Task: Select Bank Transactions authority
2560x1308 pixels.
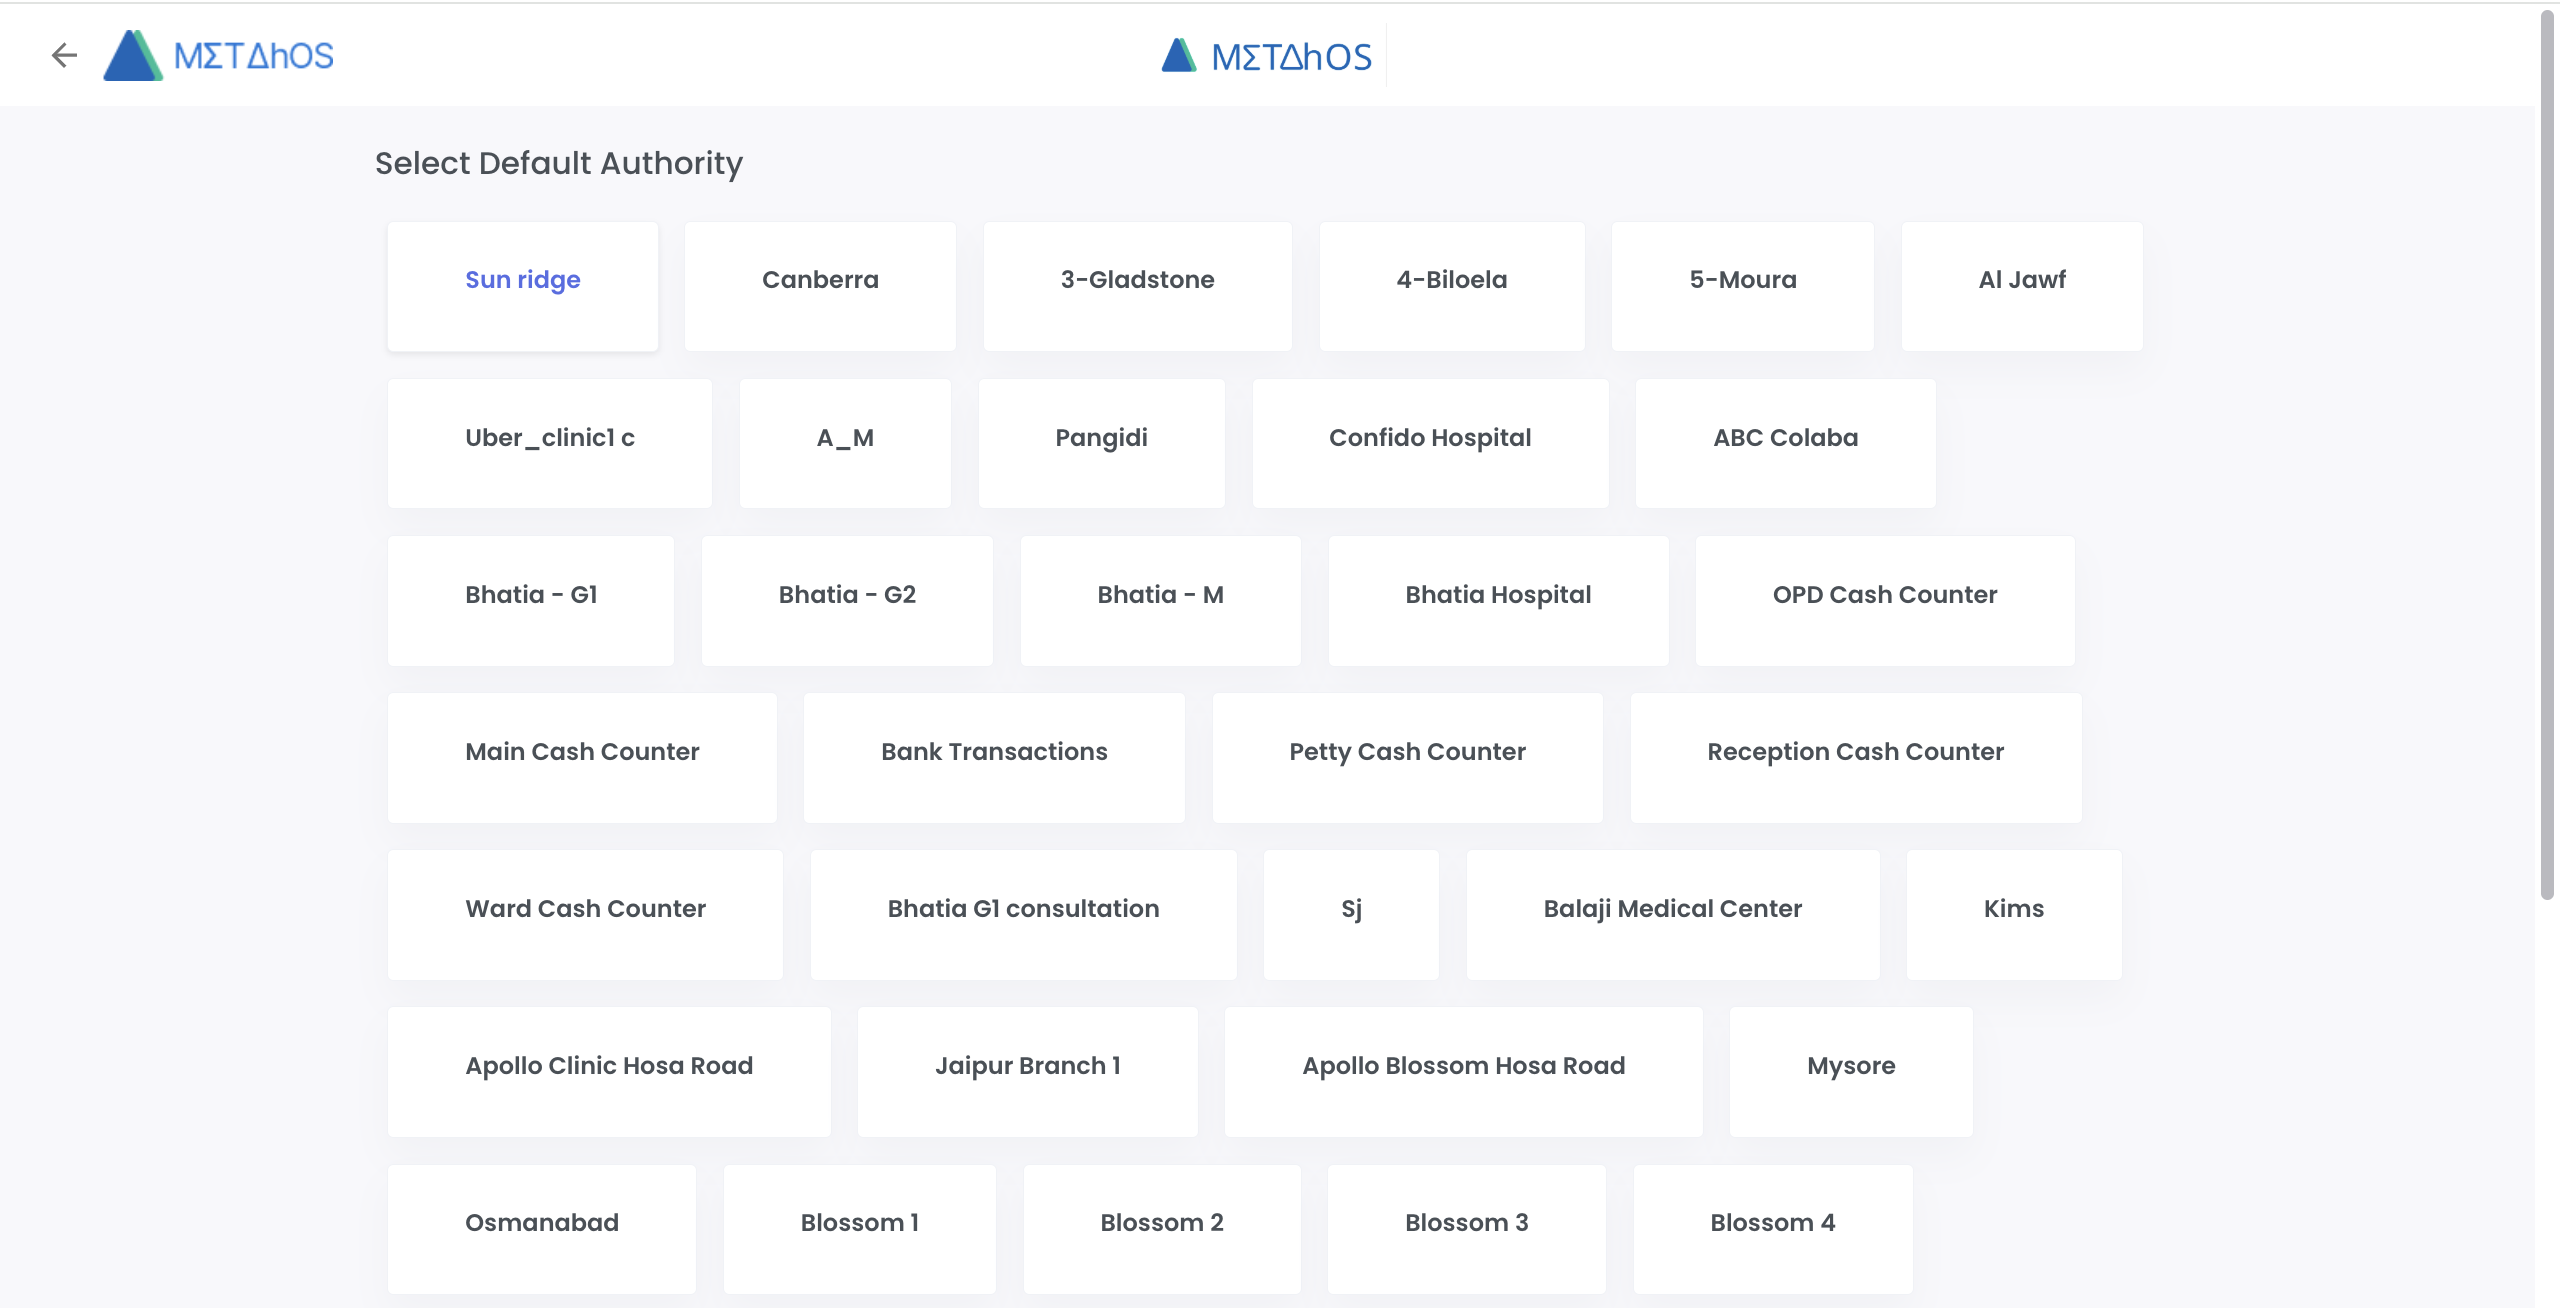Action: pos(994,757)
